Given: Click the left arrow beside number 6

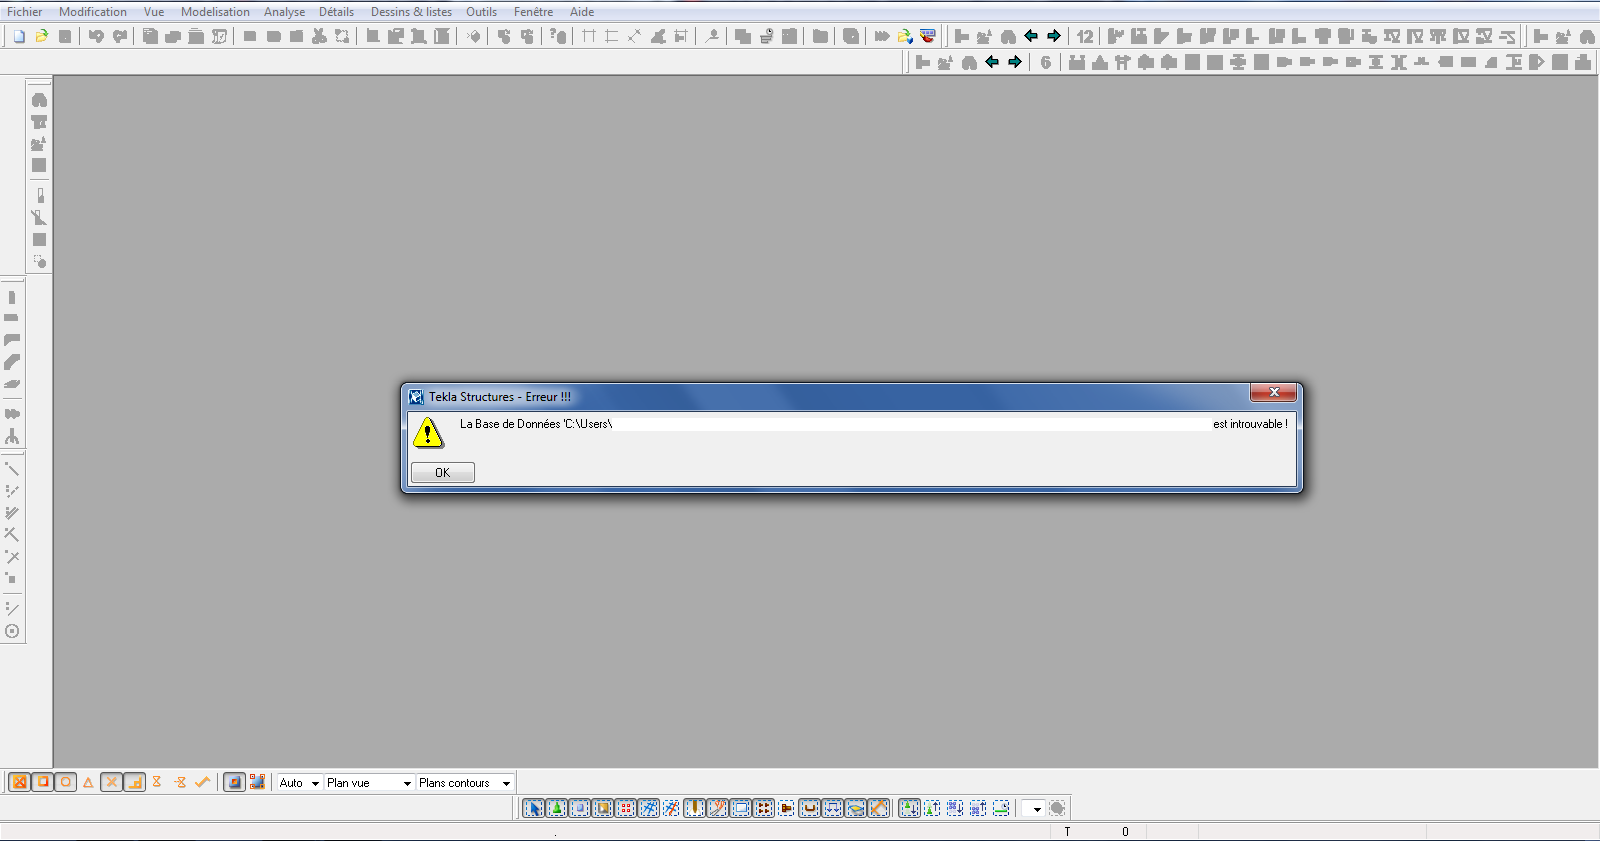Looking at the screenshot, I should 992,62.
